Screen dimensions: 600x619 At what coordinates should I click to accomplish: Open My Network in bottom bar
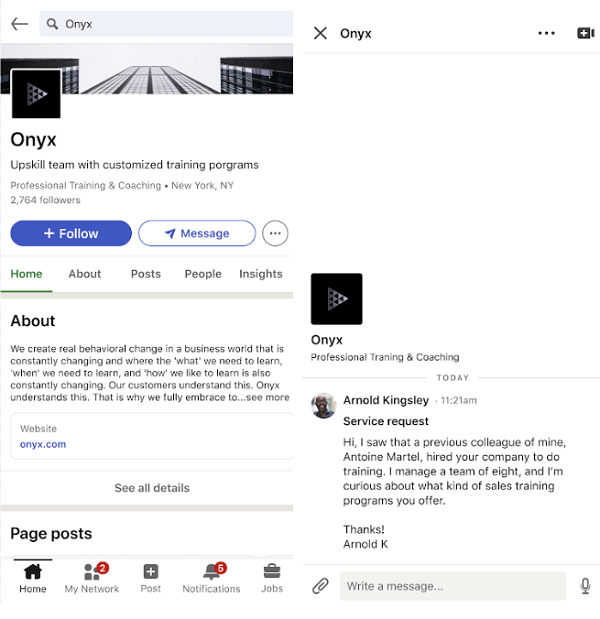coord(92,578)
